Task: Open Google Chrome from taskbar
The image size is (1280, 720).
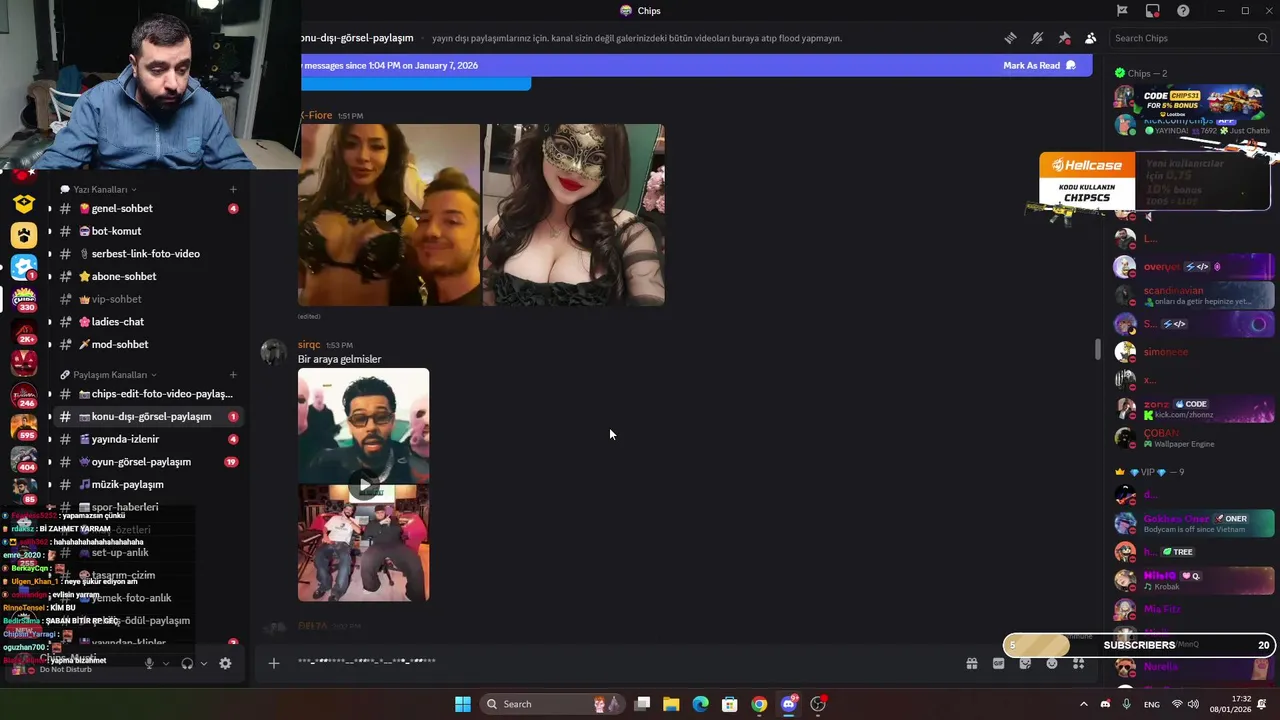Action: point(759,704)
